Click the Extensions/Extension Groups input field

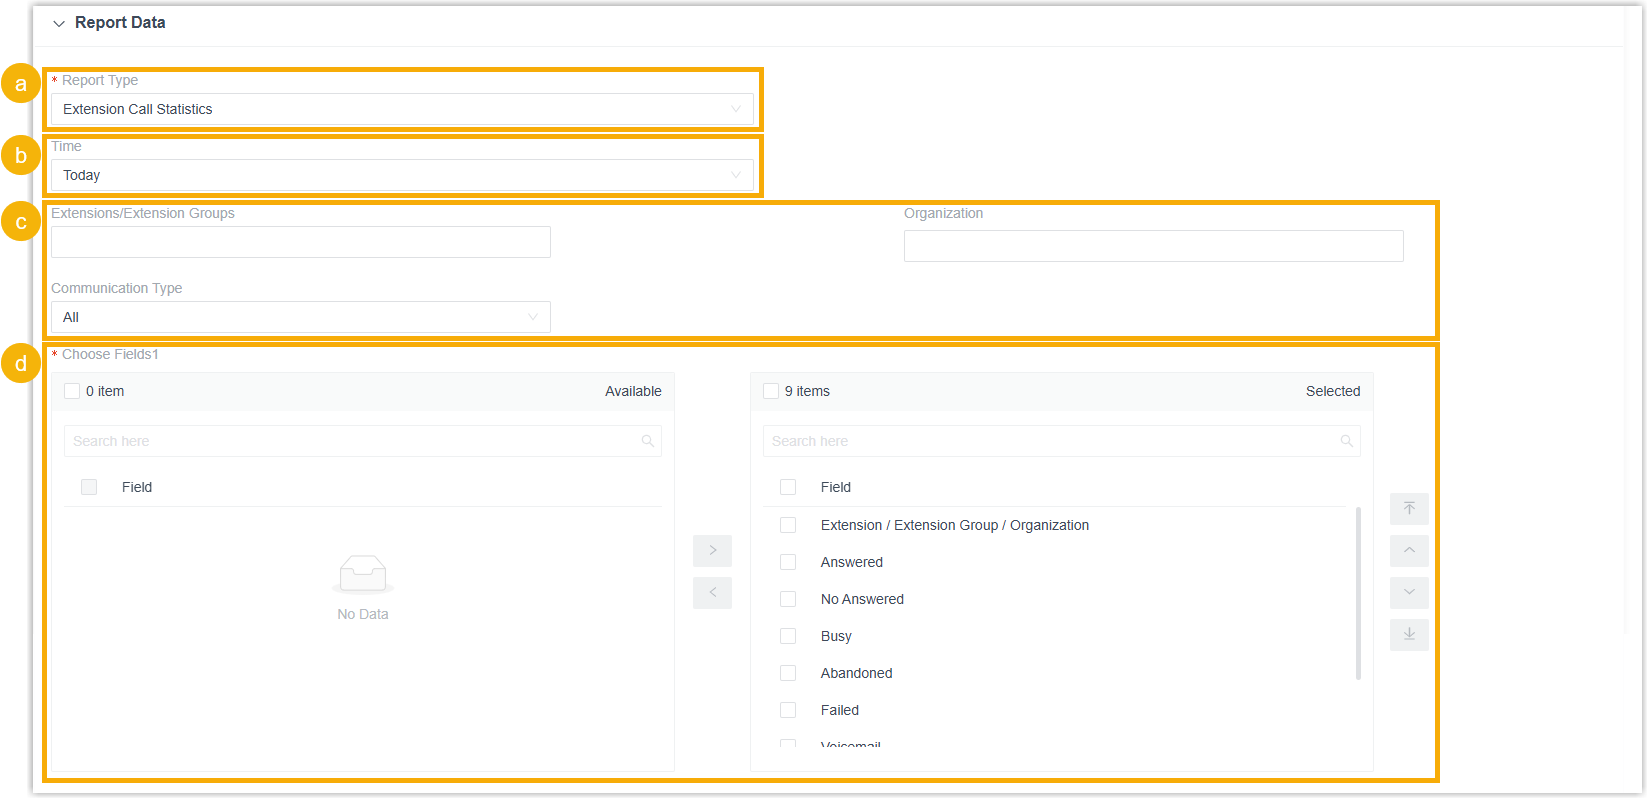coord(300,242)
